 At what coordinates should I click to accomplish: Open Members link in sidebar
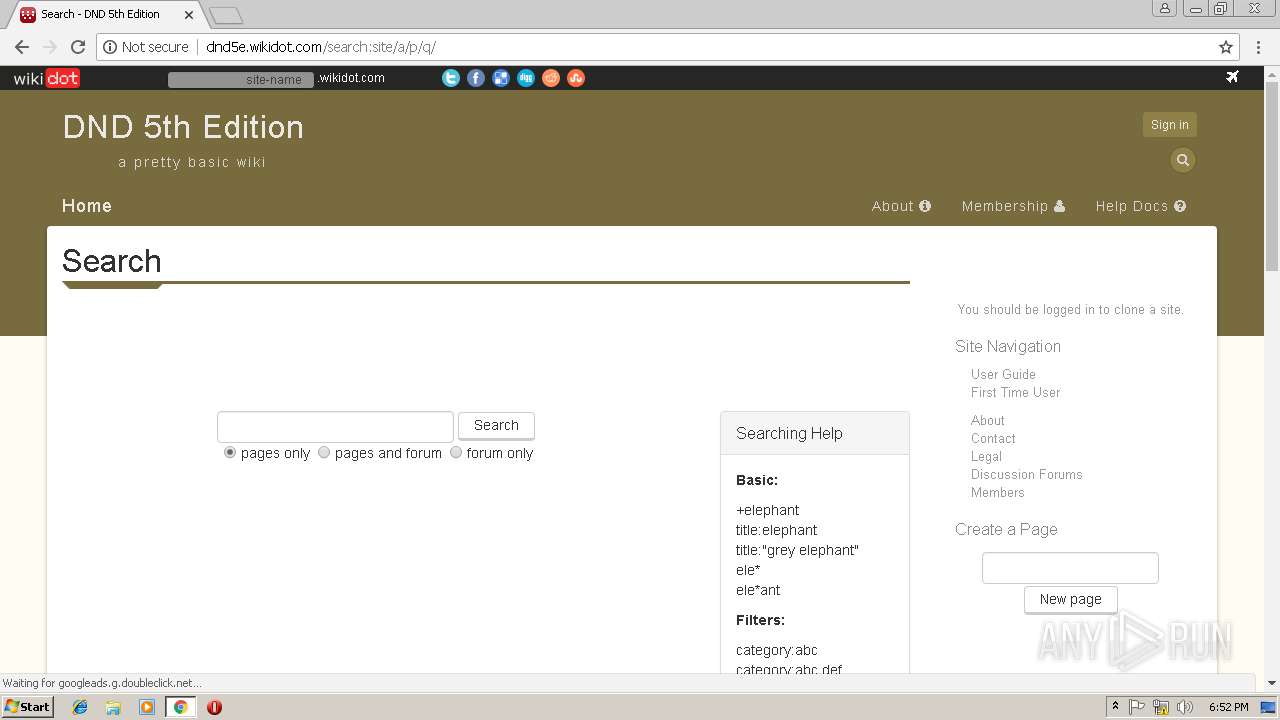[x=997, y=492]
